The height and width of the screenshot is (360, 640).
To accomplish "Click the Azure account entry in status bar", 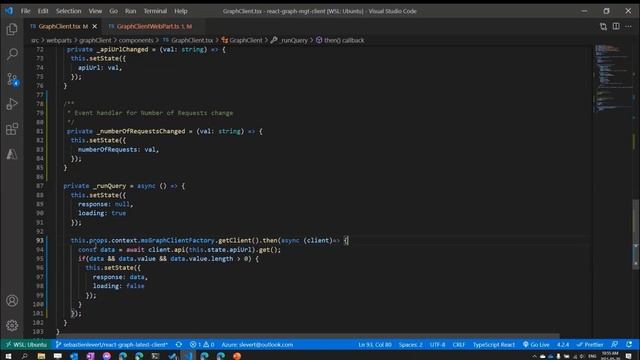I will [257, 344].
